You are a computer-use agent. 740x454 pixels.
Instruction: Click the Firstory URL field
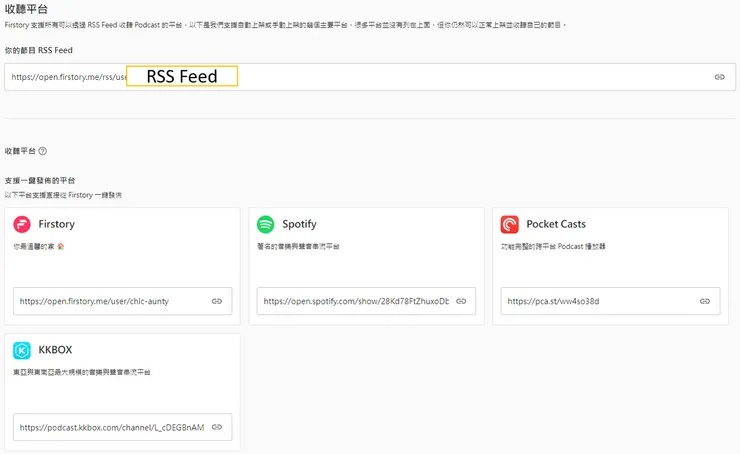click(123, 301)
